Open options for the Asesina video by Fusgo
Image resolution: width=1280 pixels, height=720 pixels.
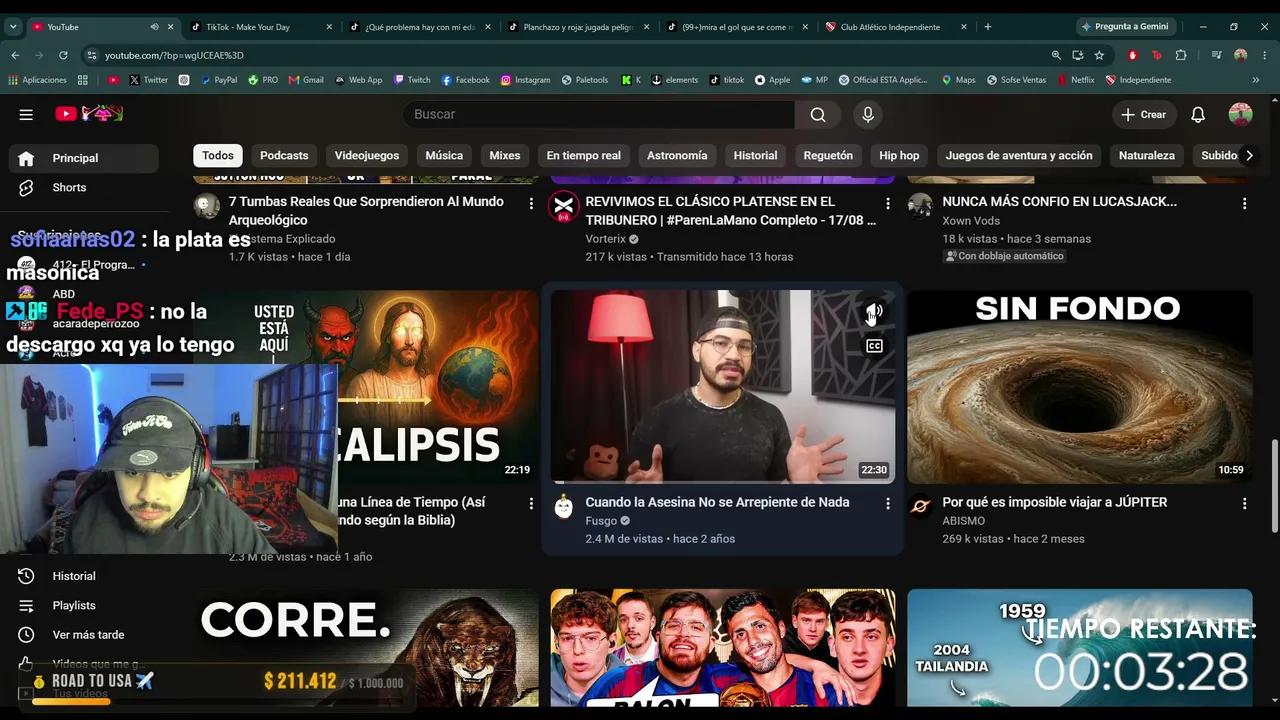click(887, 504)
